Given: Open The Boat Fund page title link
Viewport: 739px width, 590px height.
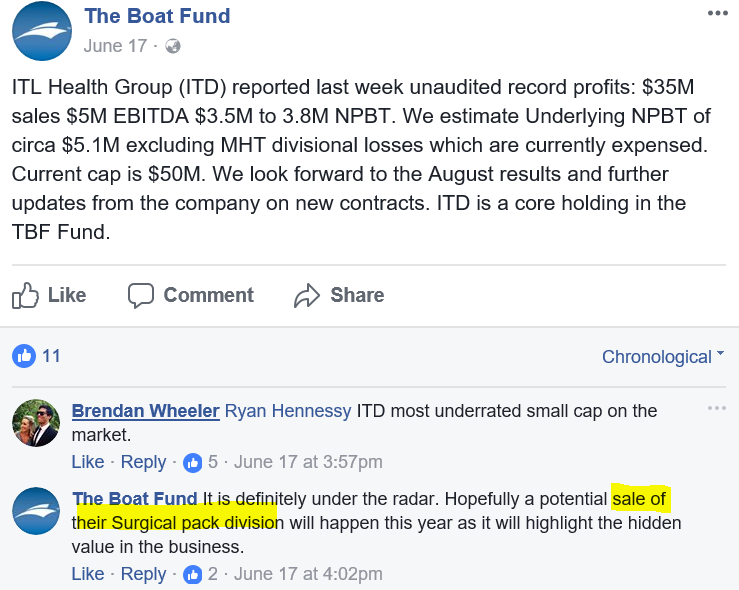Looking at the screenshot, I should pyautogui.click(x=157, y=16).
